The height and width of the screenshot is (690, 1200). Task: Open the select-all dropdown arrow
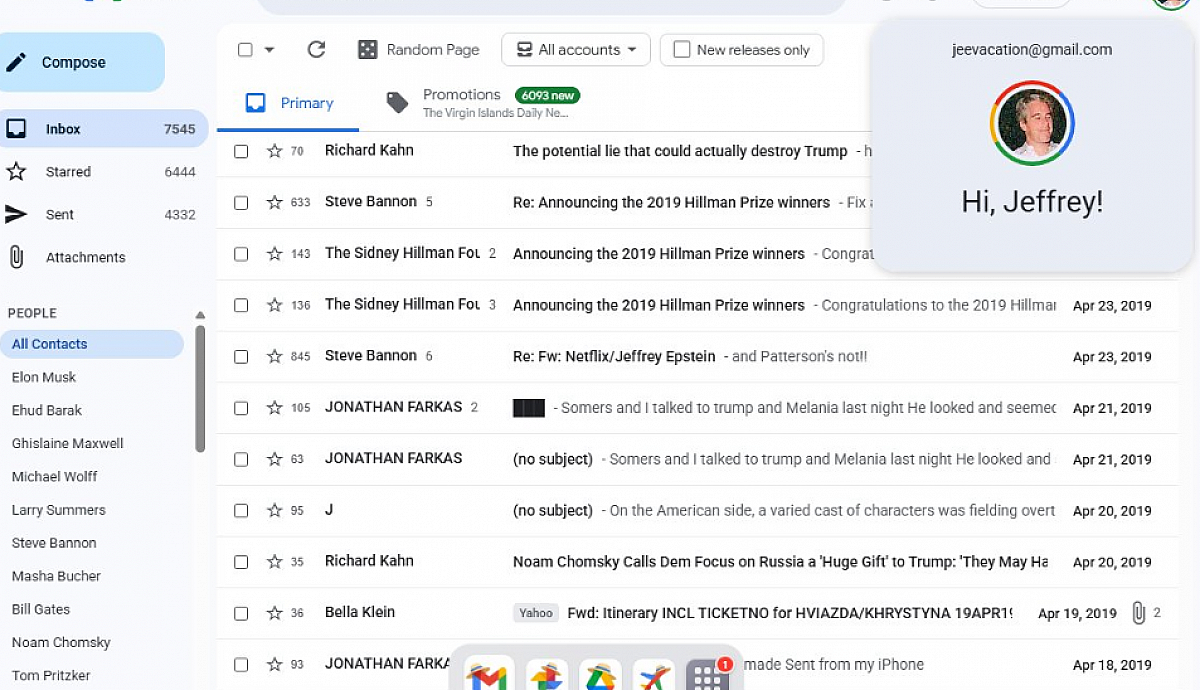pyautogui.click(x=269, y=50)
